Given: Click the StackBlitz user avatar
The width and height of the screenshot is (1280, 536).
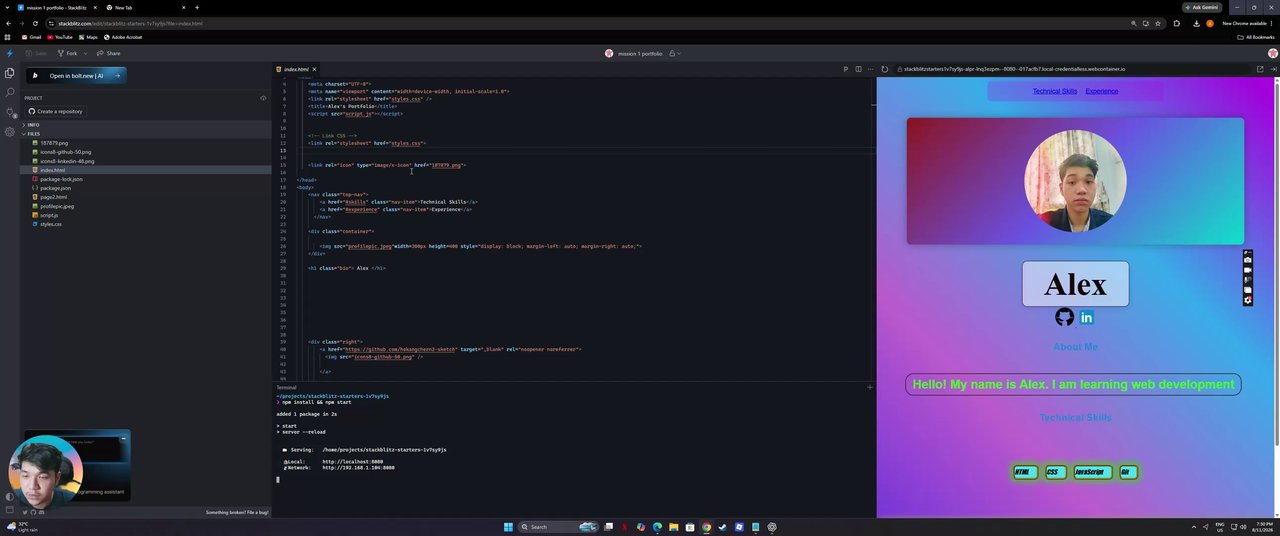Looking at the screenshot, I should click(x=1272, y=53).
